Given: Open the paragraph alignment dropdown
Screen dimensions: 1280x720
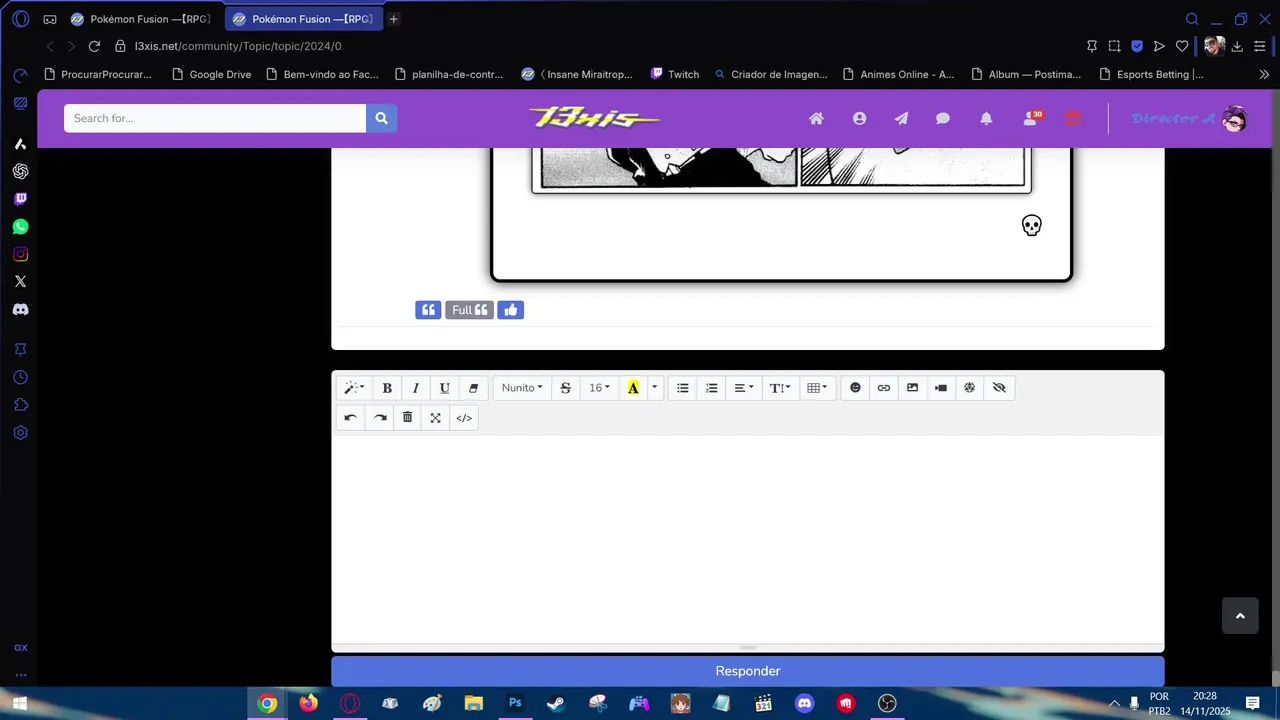Looking at the screenshot, I should [744, 388].
